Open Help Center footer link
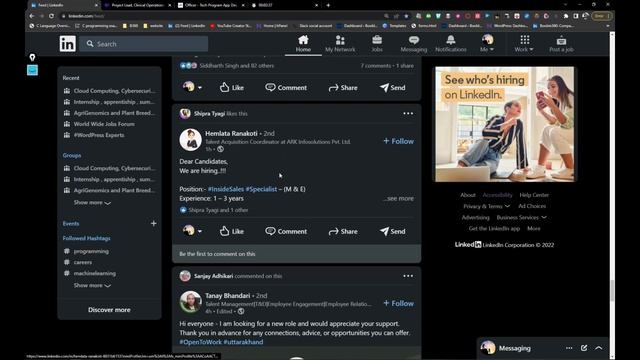 [x=534, y=195]
